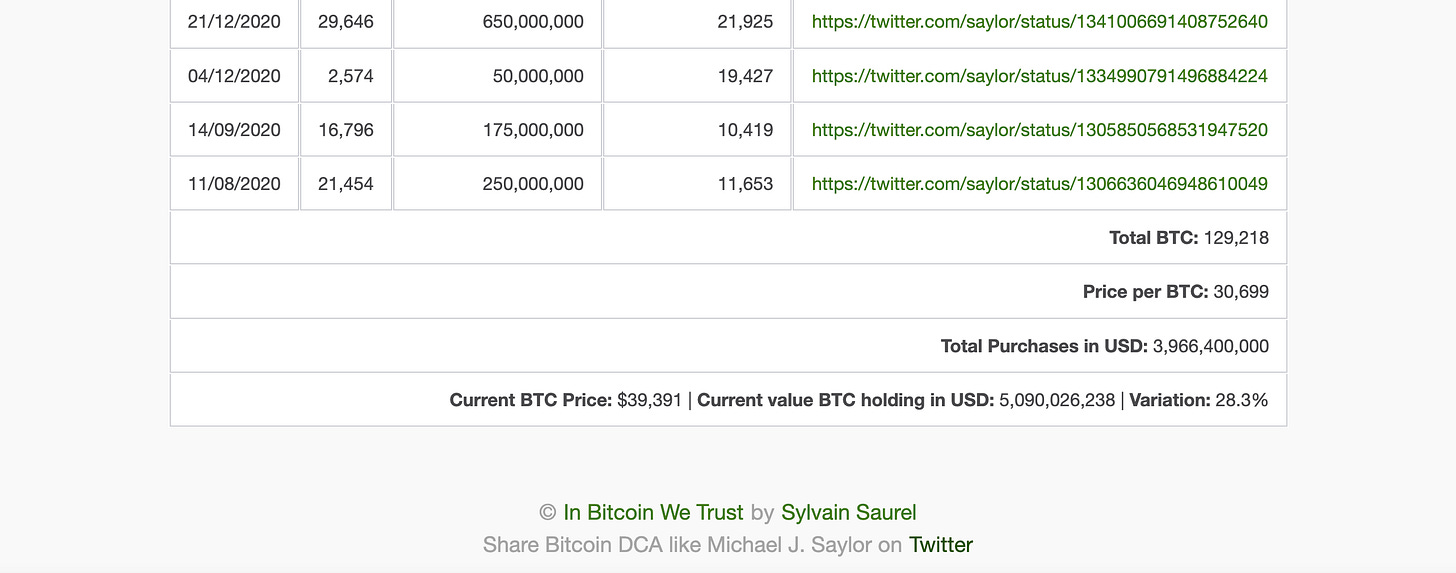Viewport: 1456px width, 573px height.
Task: Open the tweet link ending in 1305850568531947520
Action: pyautogui.click(x=1040, y=129)
